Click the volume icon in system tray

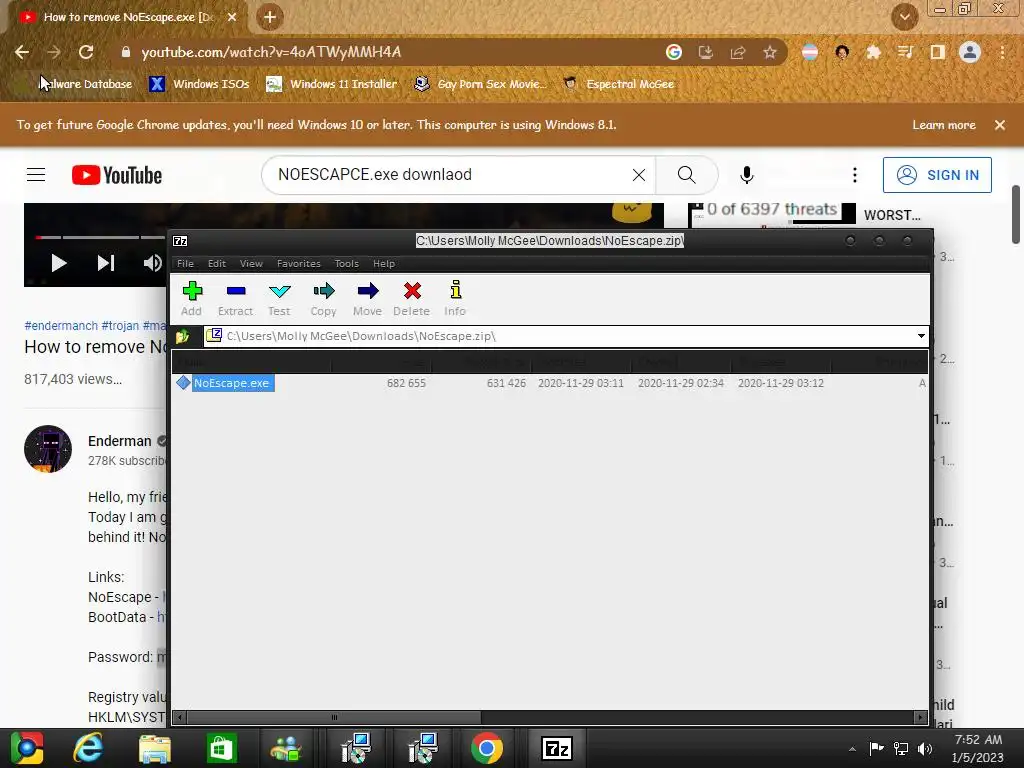pyautogui.click(x=925, y=749)
